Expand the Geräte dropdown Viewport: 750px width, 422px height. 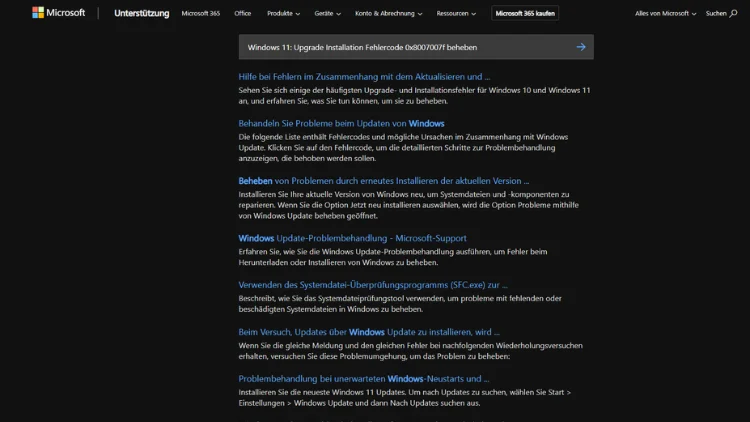[x=328, y=13]
